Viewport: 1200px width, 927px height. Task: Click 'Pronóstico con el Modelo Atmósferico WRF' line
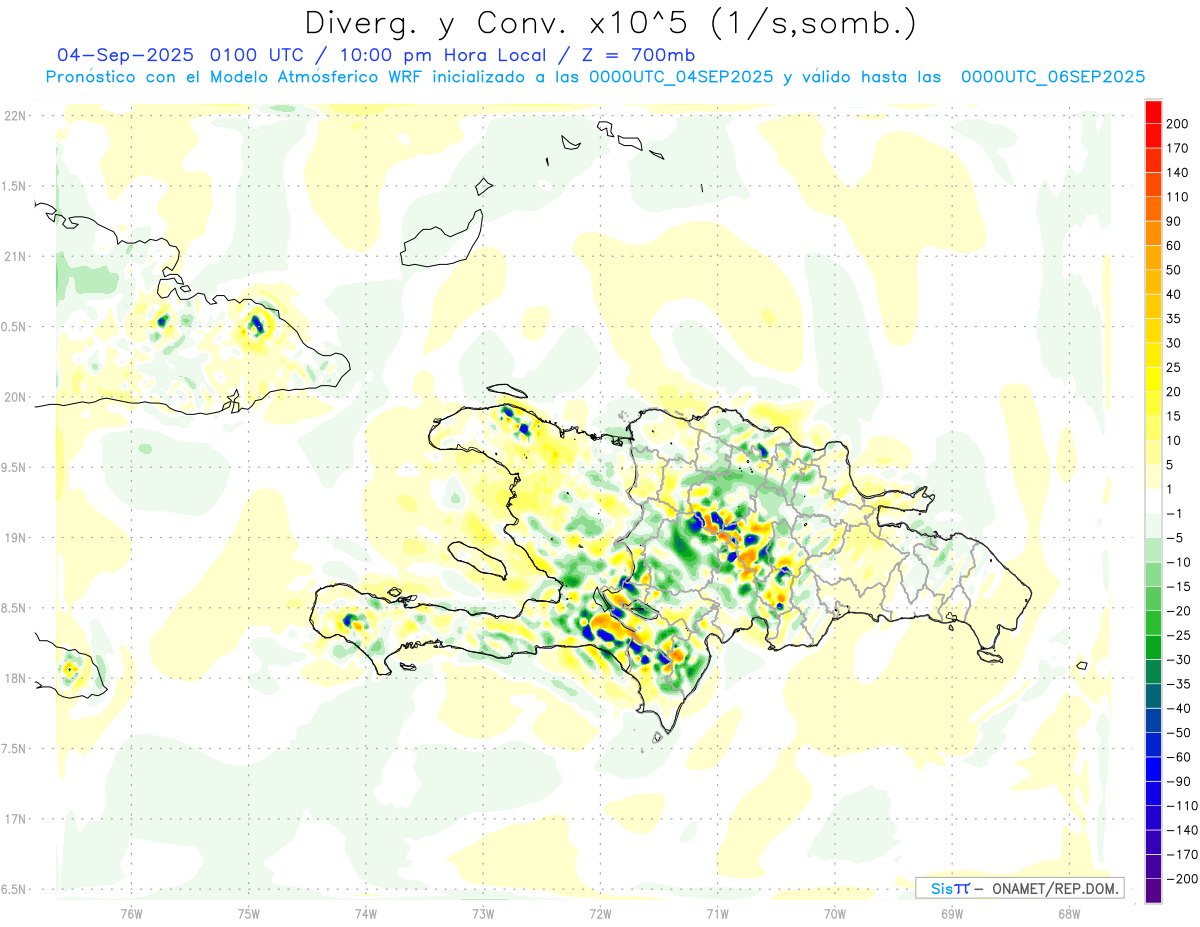click(x=235, y=77)
